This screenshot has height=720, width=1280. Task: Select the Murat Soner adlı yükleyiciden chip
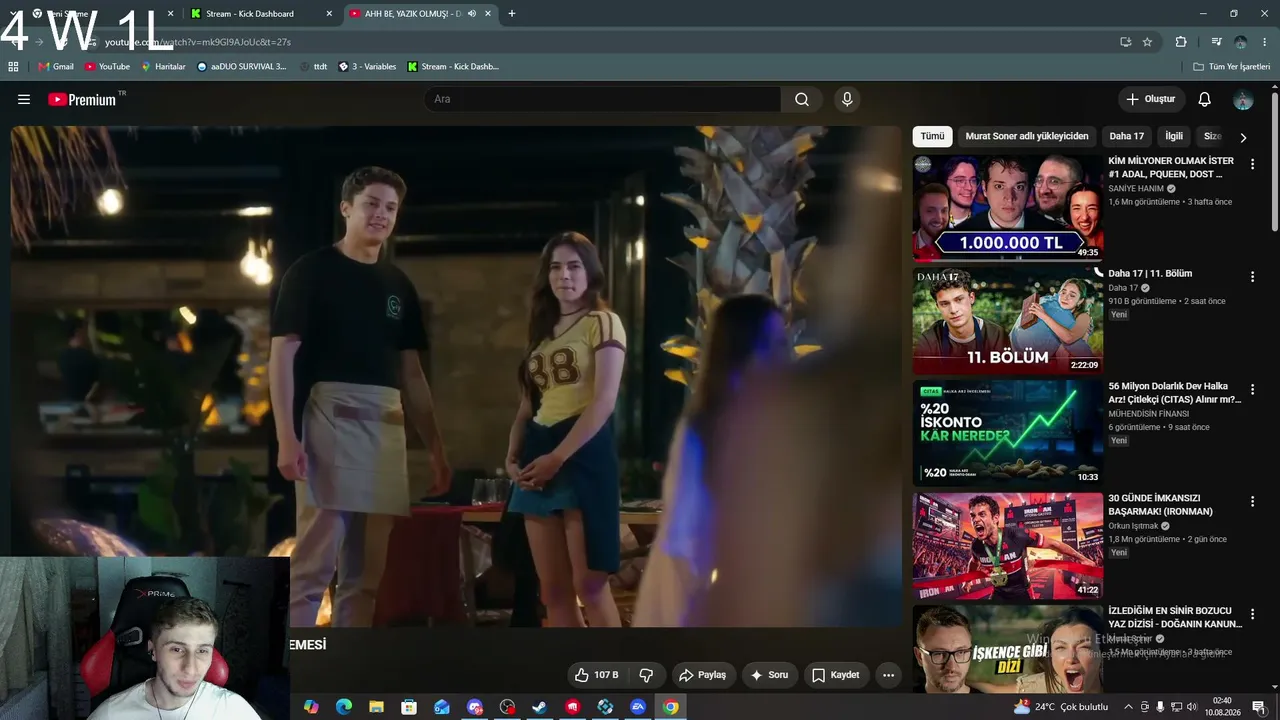(x=1027, y=136)
